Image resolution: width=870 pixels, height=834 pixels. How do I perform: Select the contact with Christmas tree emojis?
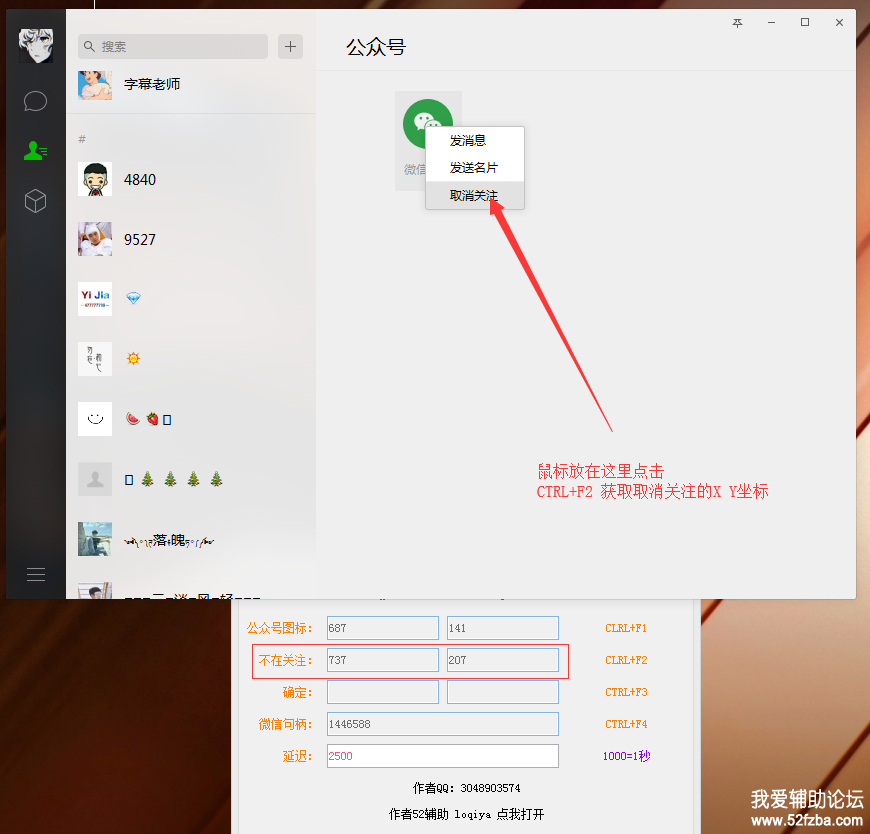[x=191, y=479]
